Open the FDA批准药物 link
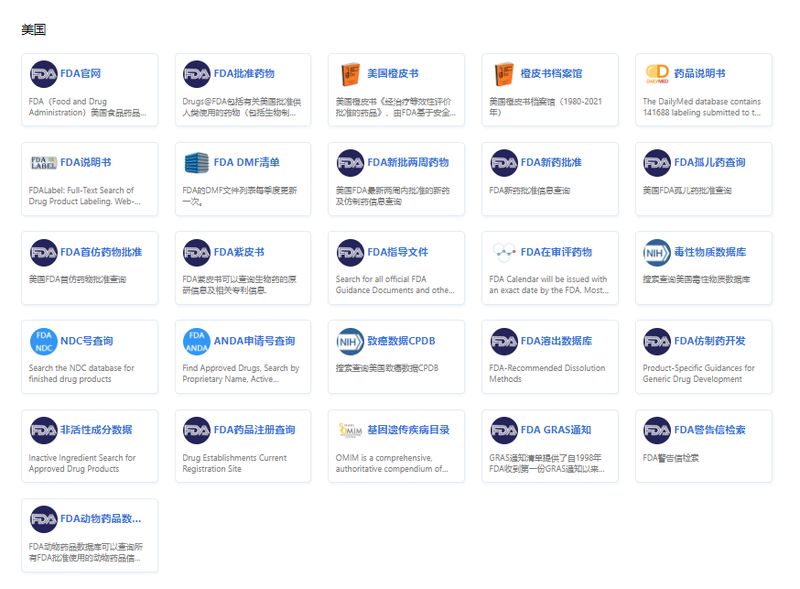The width and height of the screenshot is (800, 589). 244,73
